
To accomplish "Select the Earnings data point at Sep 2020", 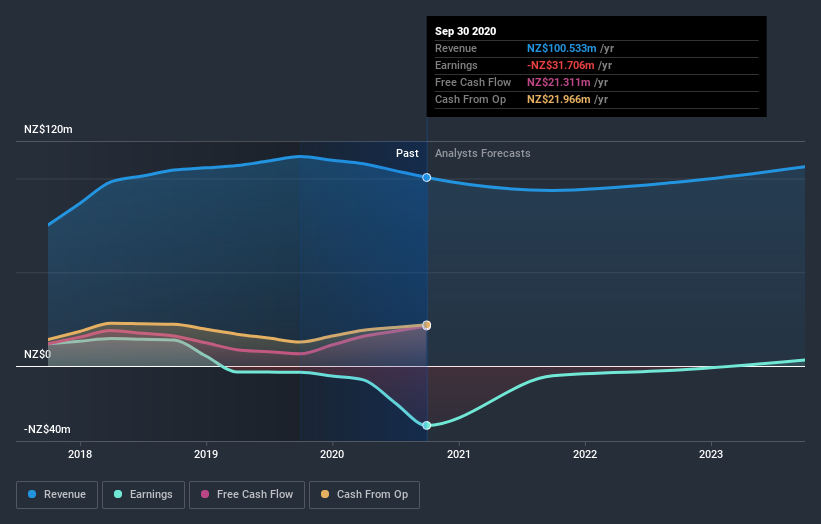I will 427,425.
